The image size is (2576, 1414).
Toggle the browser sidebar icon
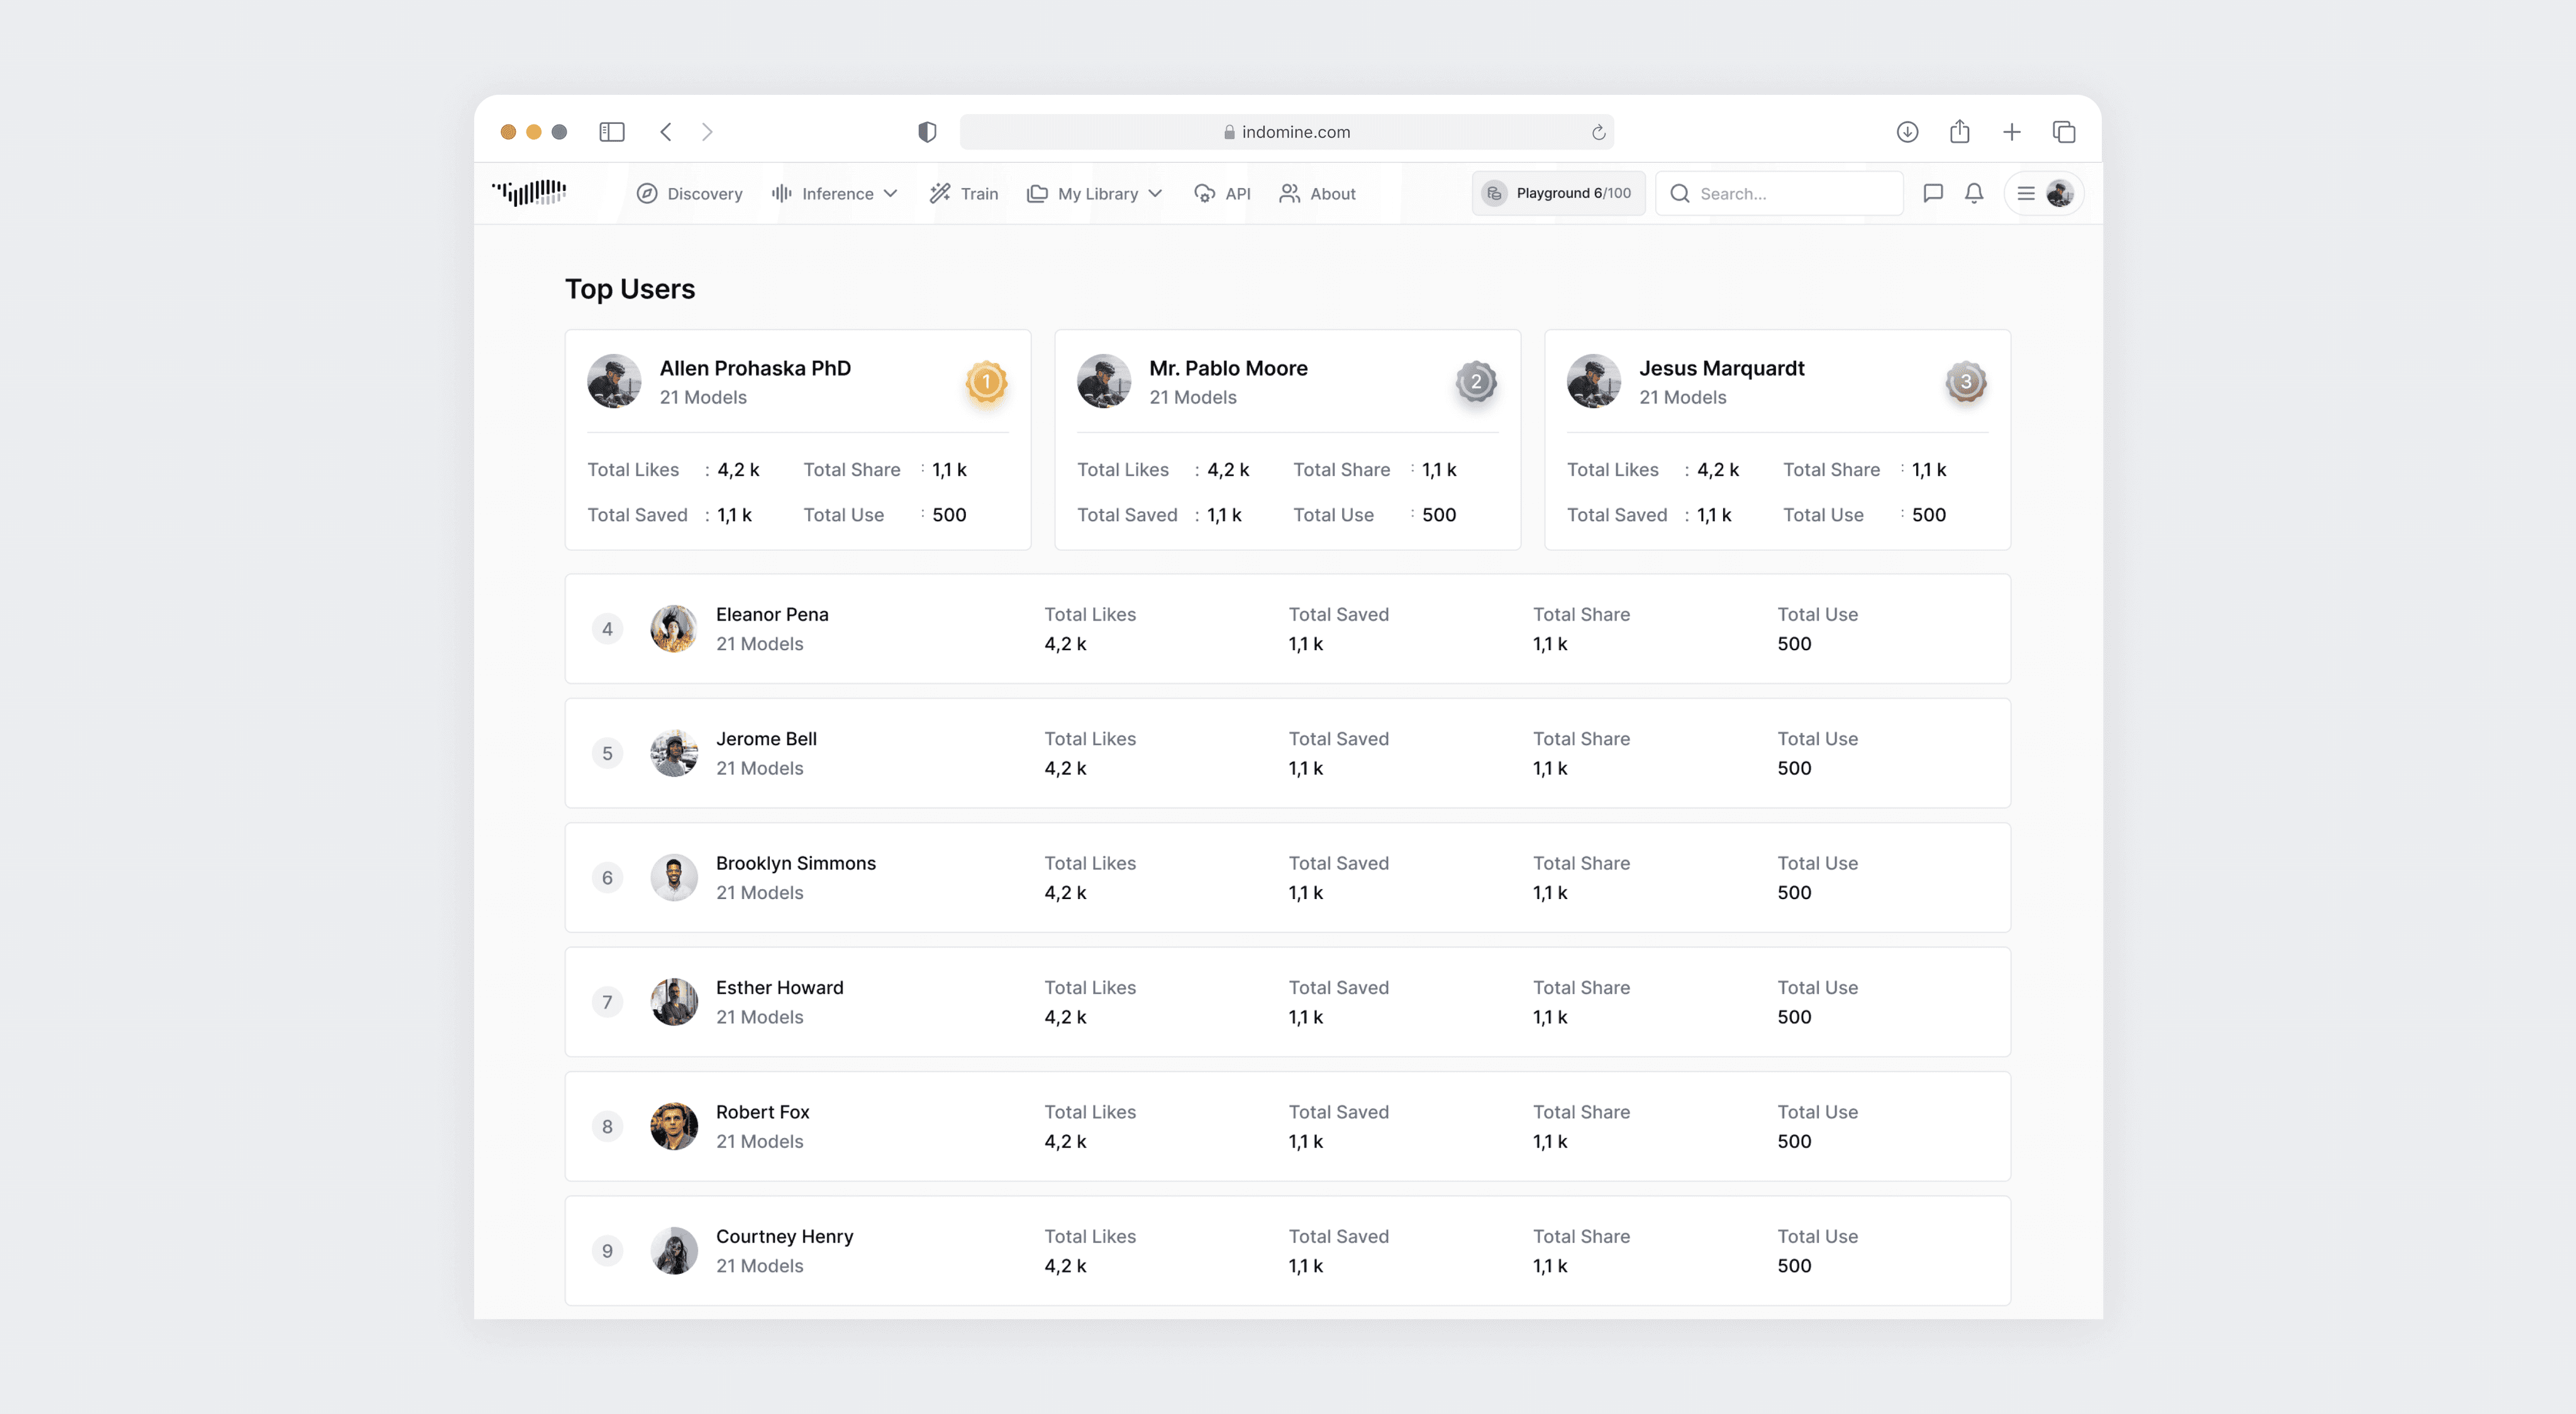coord(612,131)
